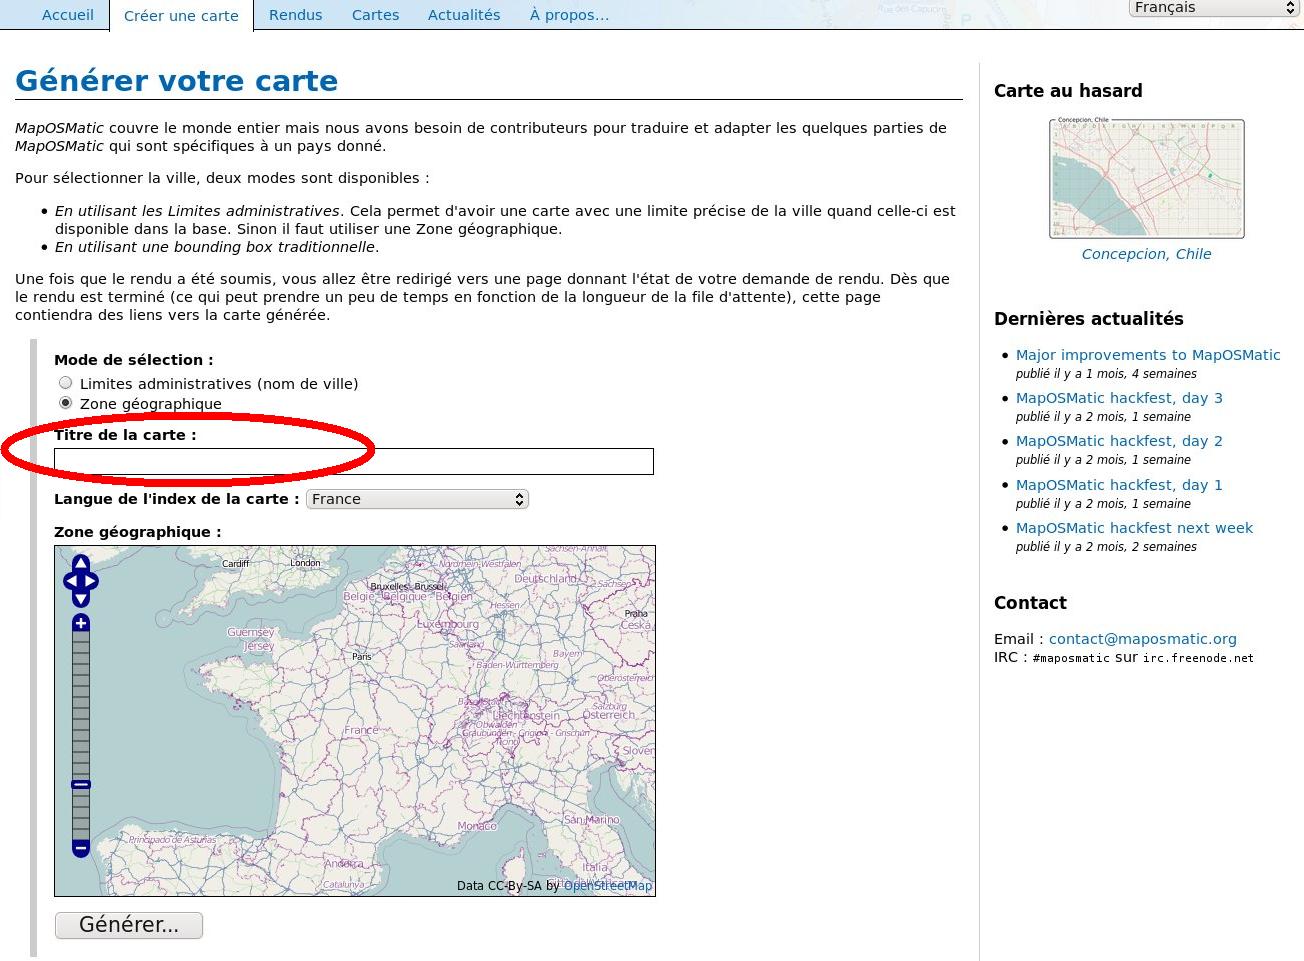
Task: Open the OpenStreetMap attribution link
Action: point(608,886)
